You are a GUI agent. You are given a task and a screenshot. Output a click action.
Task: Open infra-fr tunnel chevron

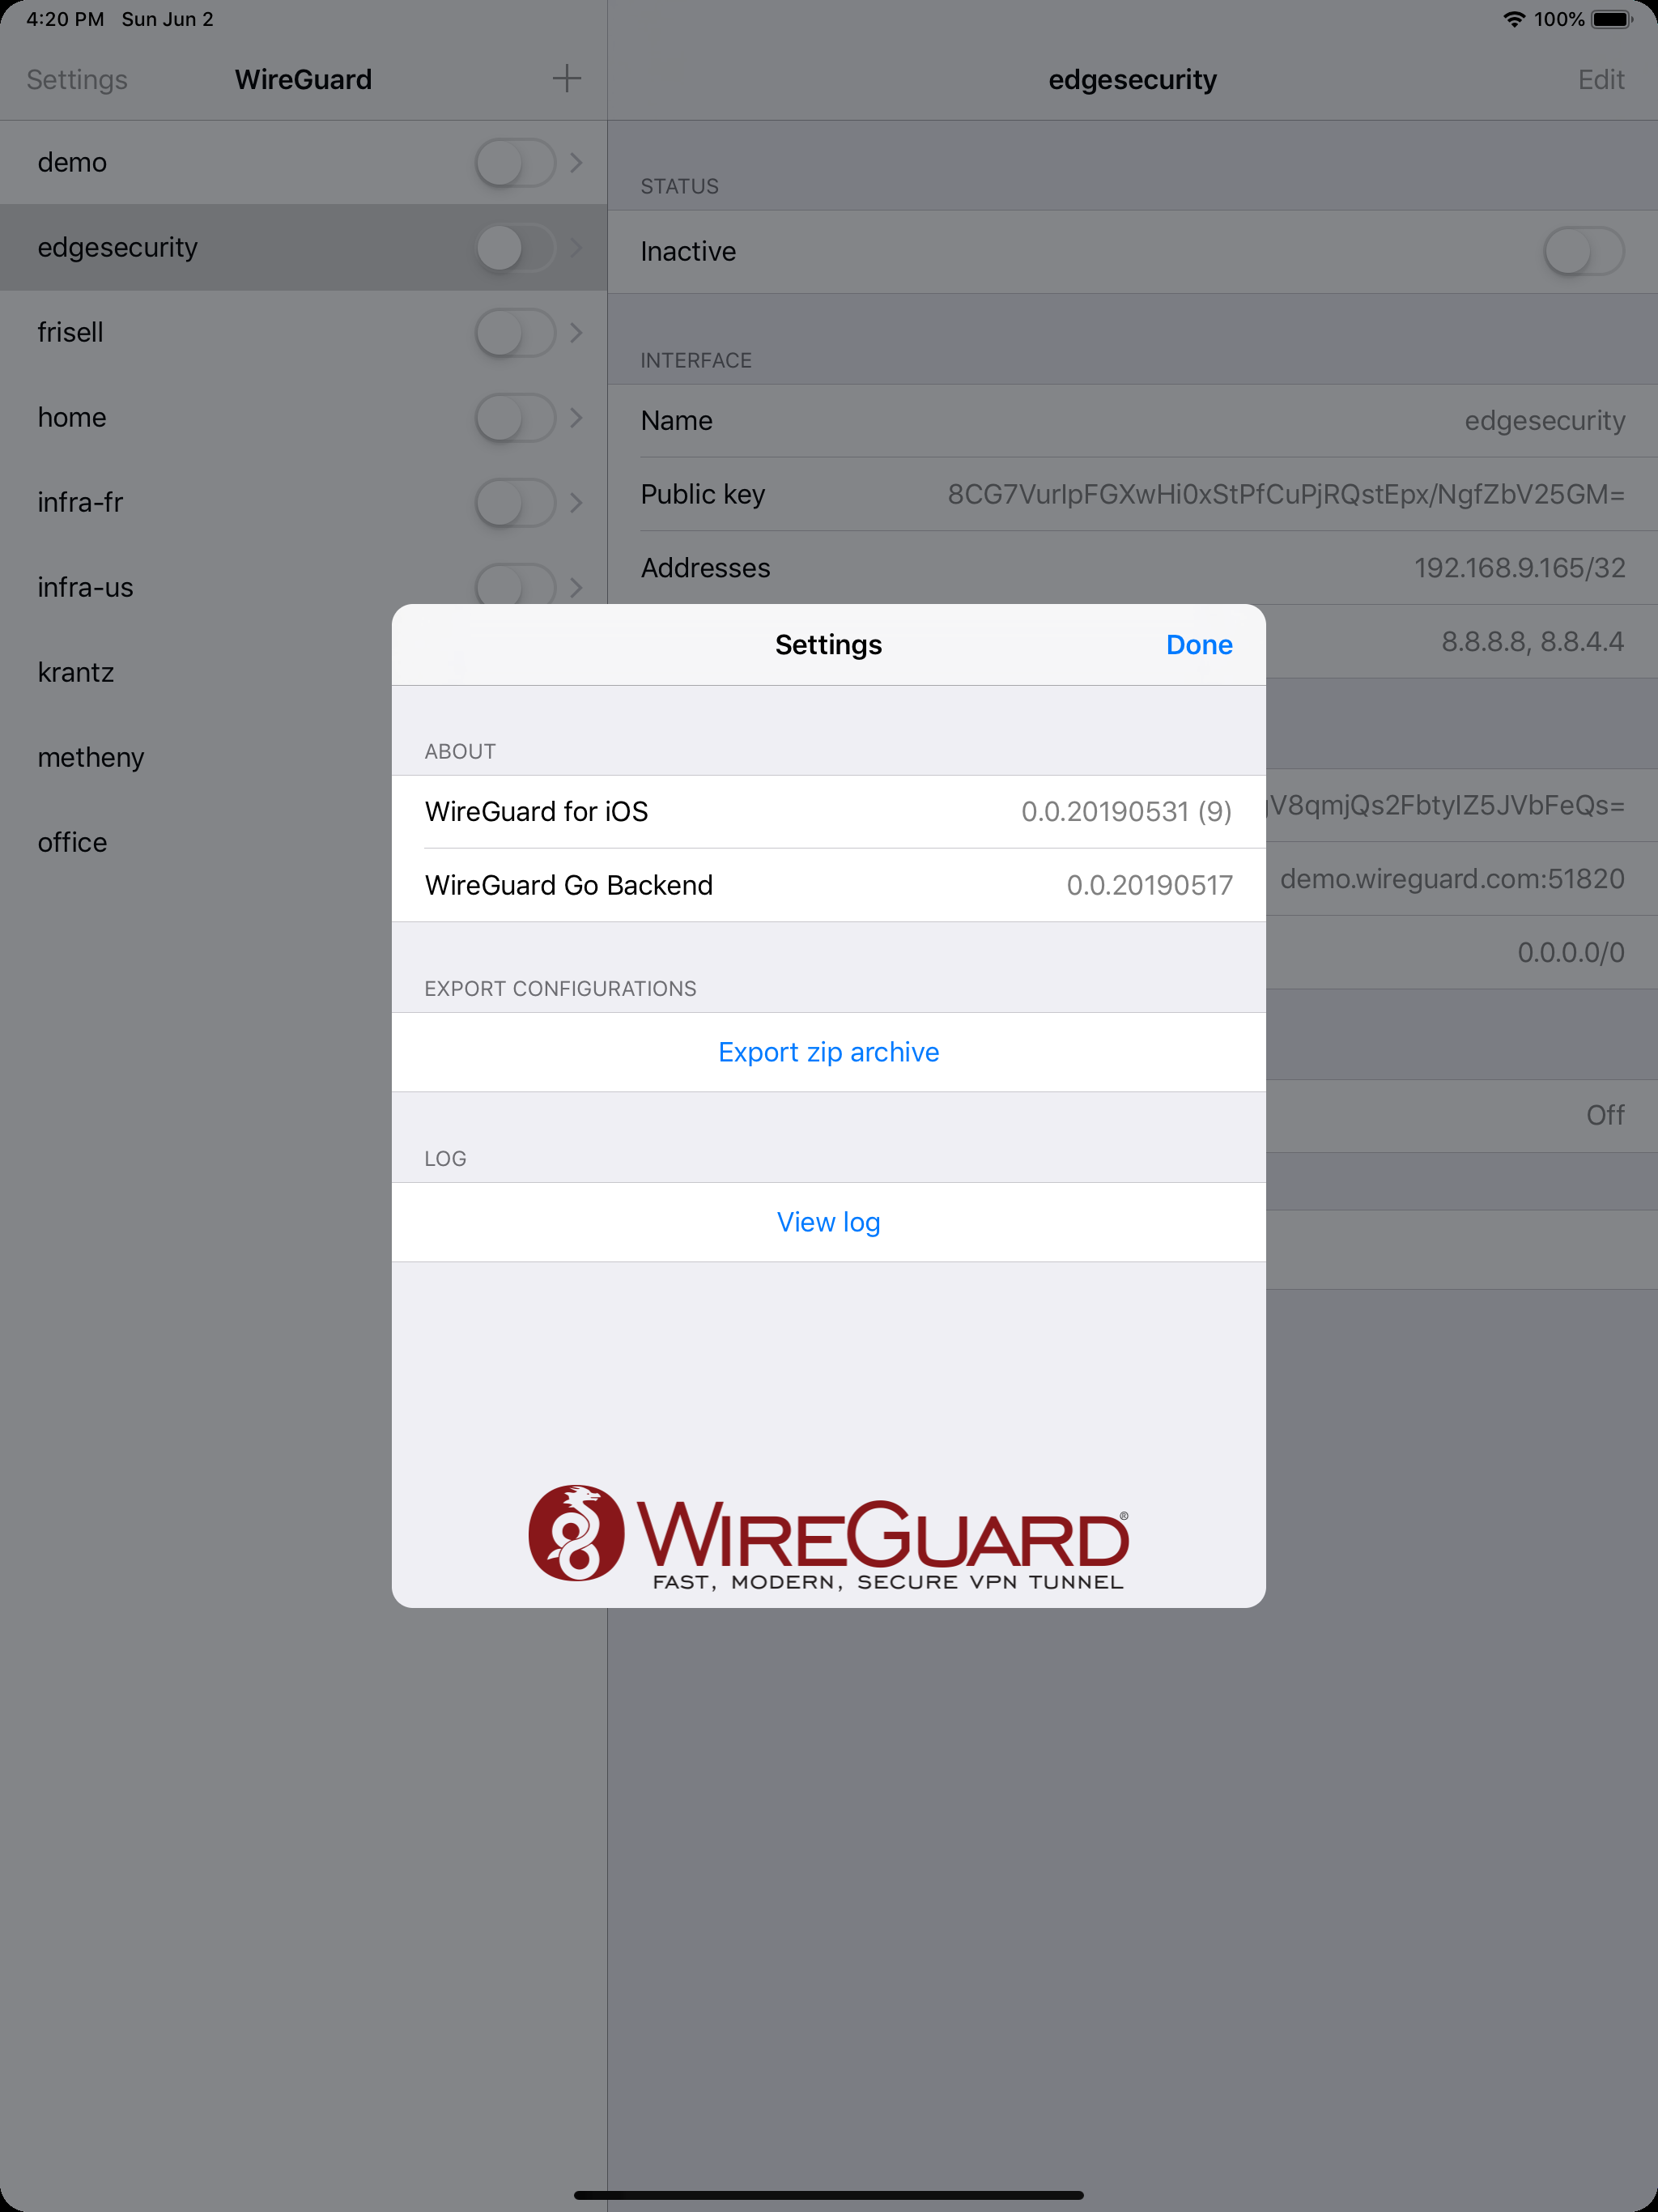576,503
